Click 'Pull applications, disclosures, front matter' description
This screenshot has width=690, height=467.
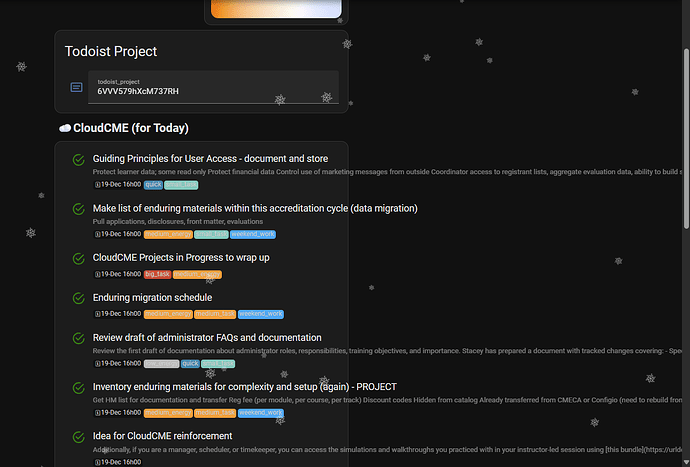pyautogui.click(x=178, y=221)
